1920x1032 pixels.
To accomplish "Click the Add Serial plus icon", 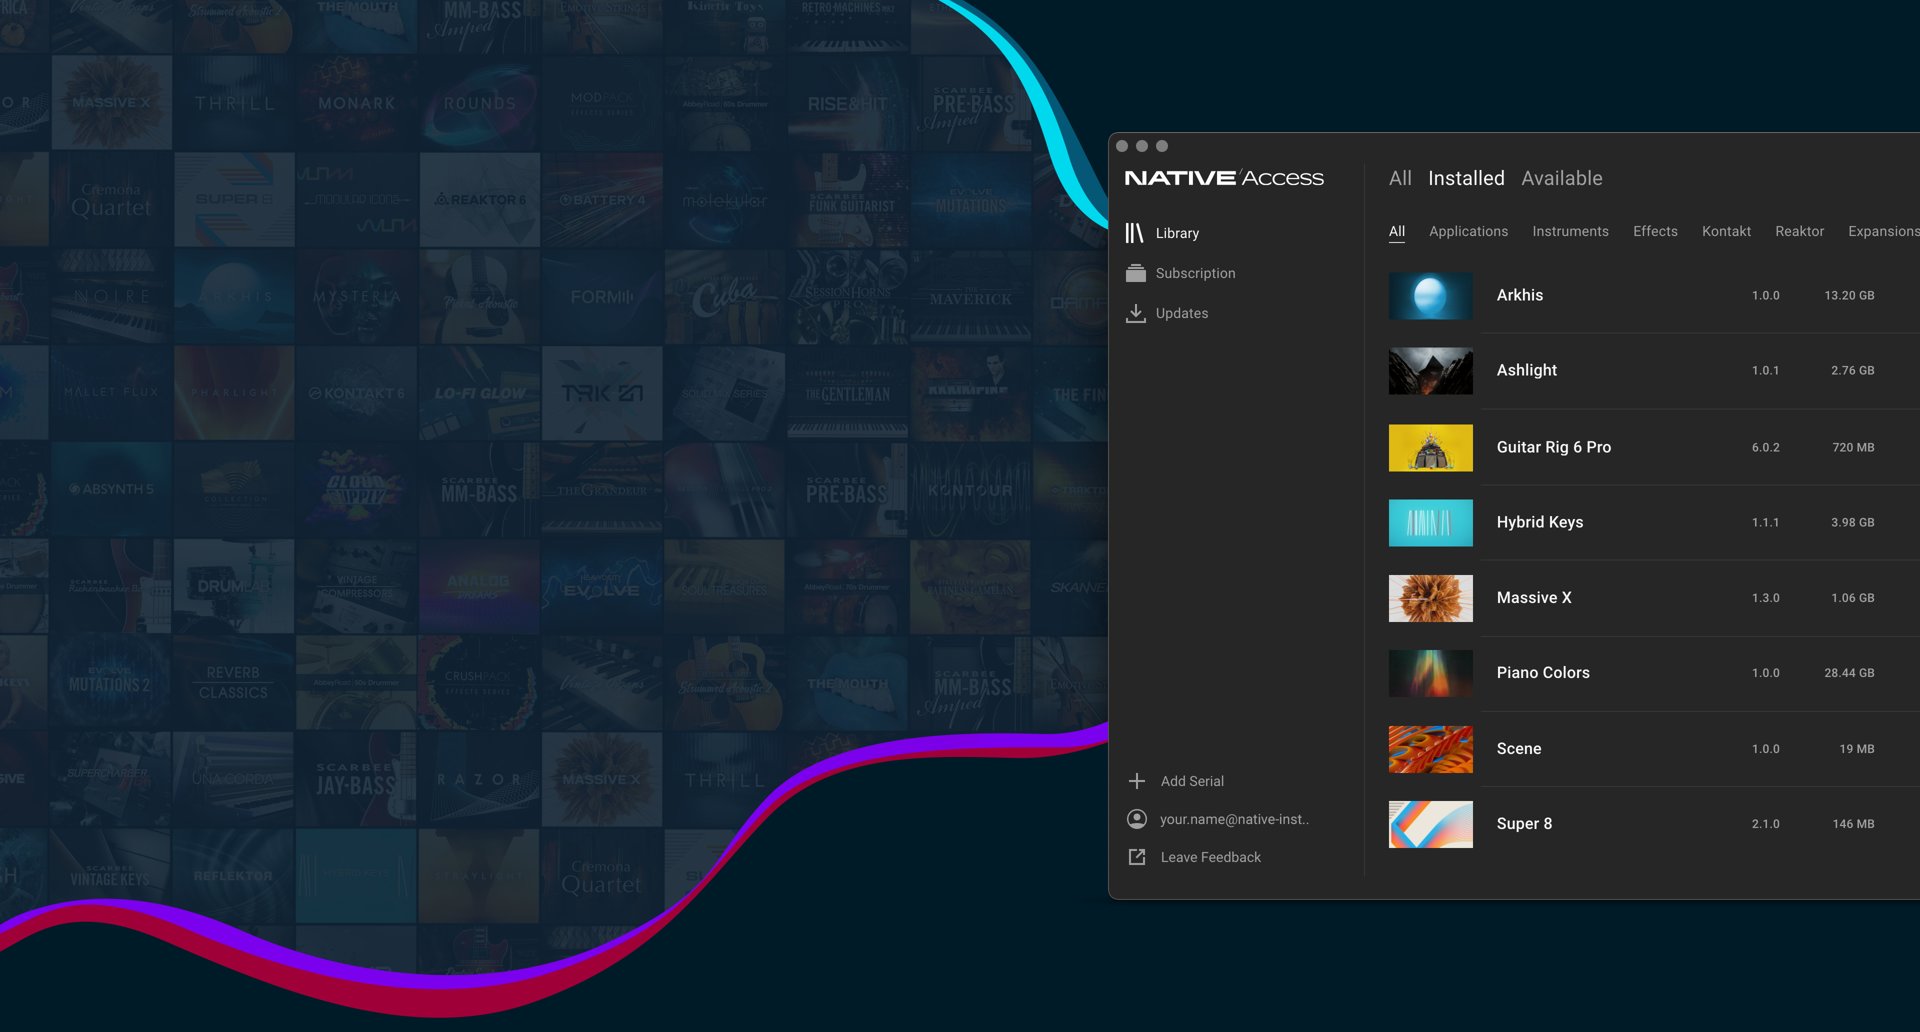I will [x=1136, y=781].
